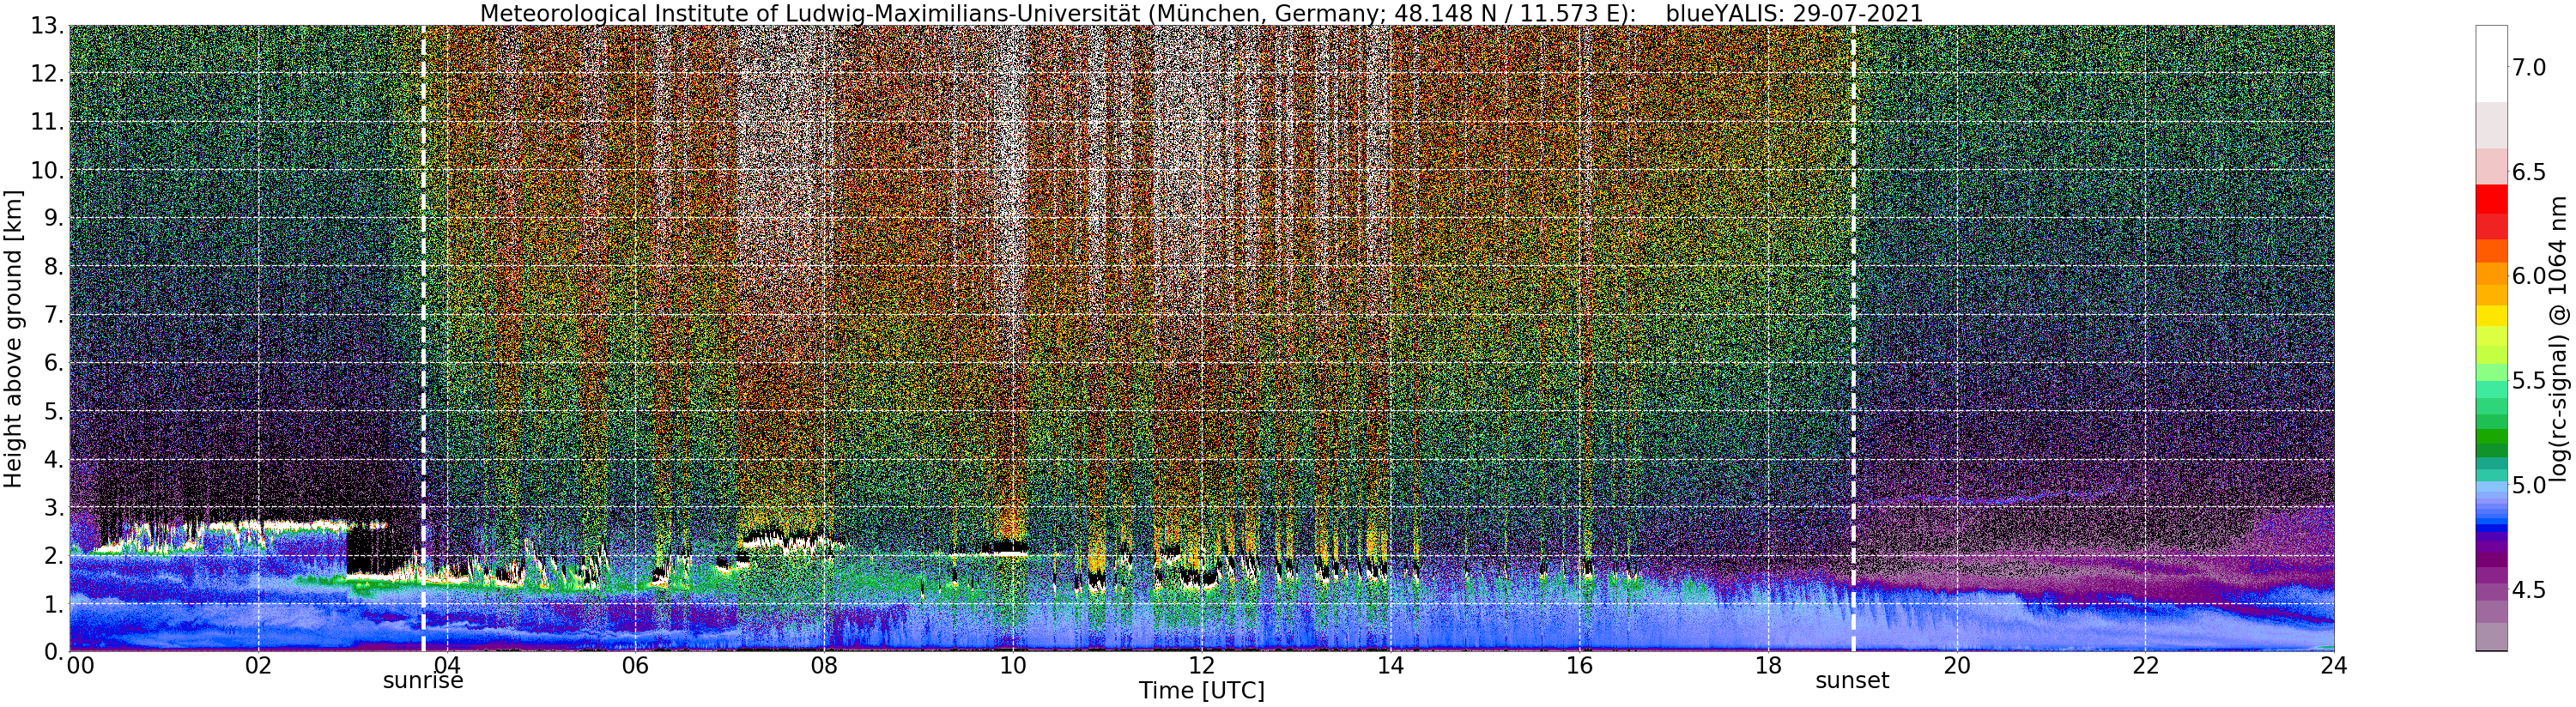This screenshot has height=707, width=2576.
Task: Click the height axis tick '7.'
Action: [53, 315]
